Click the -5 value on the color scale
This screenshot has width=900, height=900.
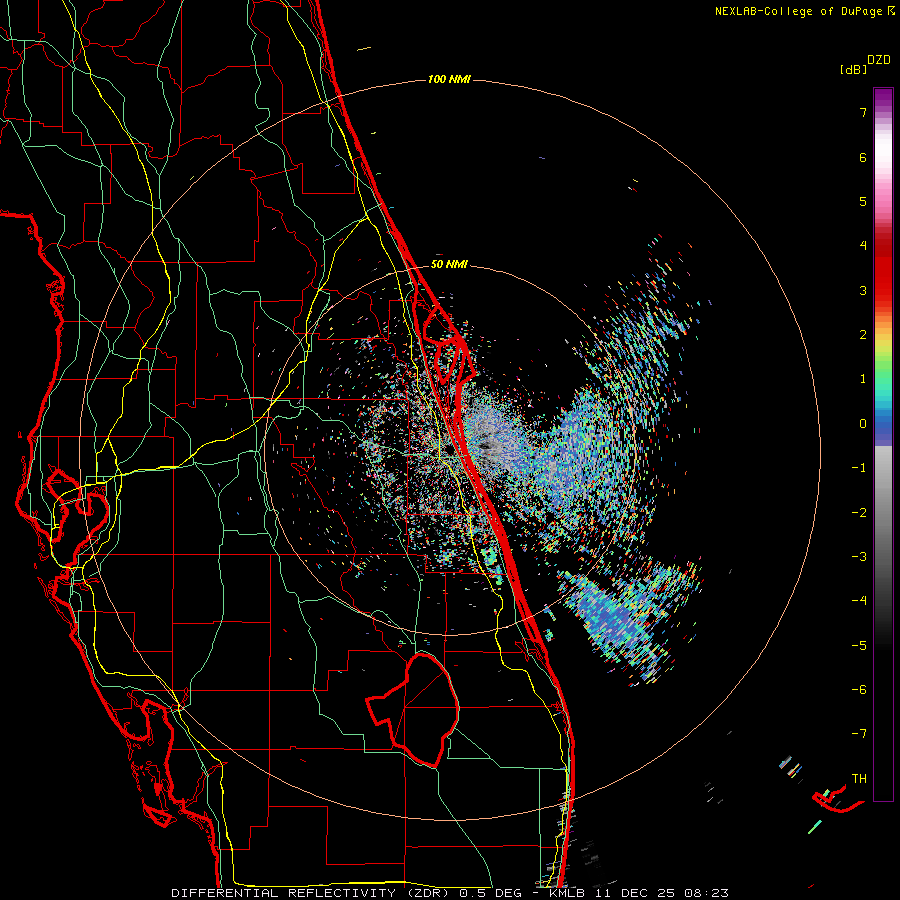(859, 646)
